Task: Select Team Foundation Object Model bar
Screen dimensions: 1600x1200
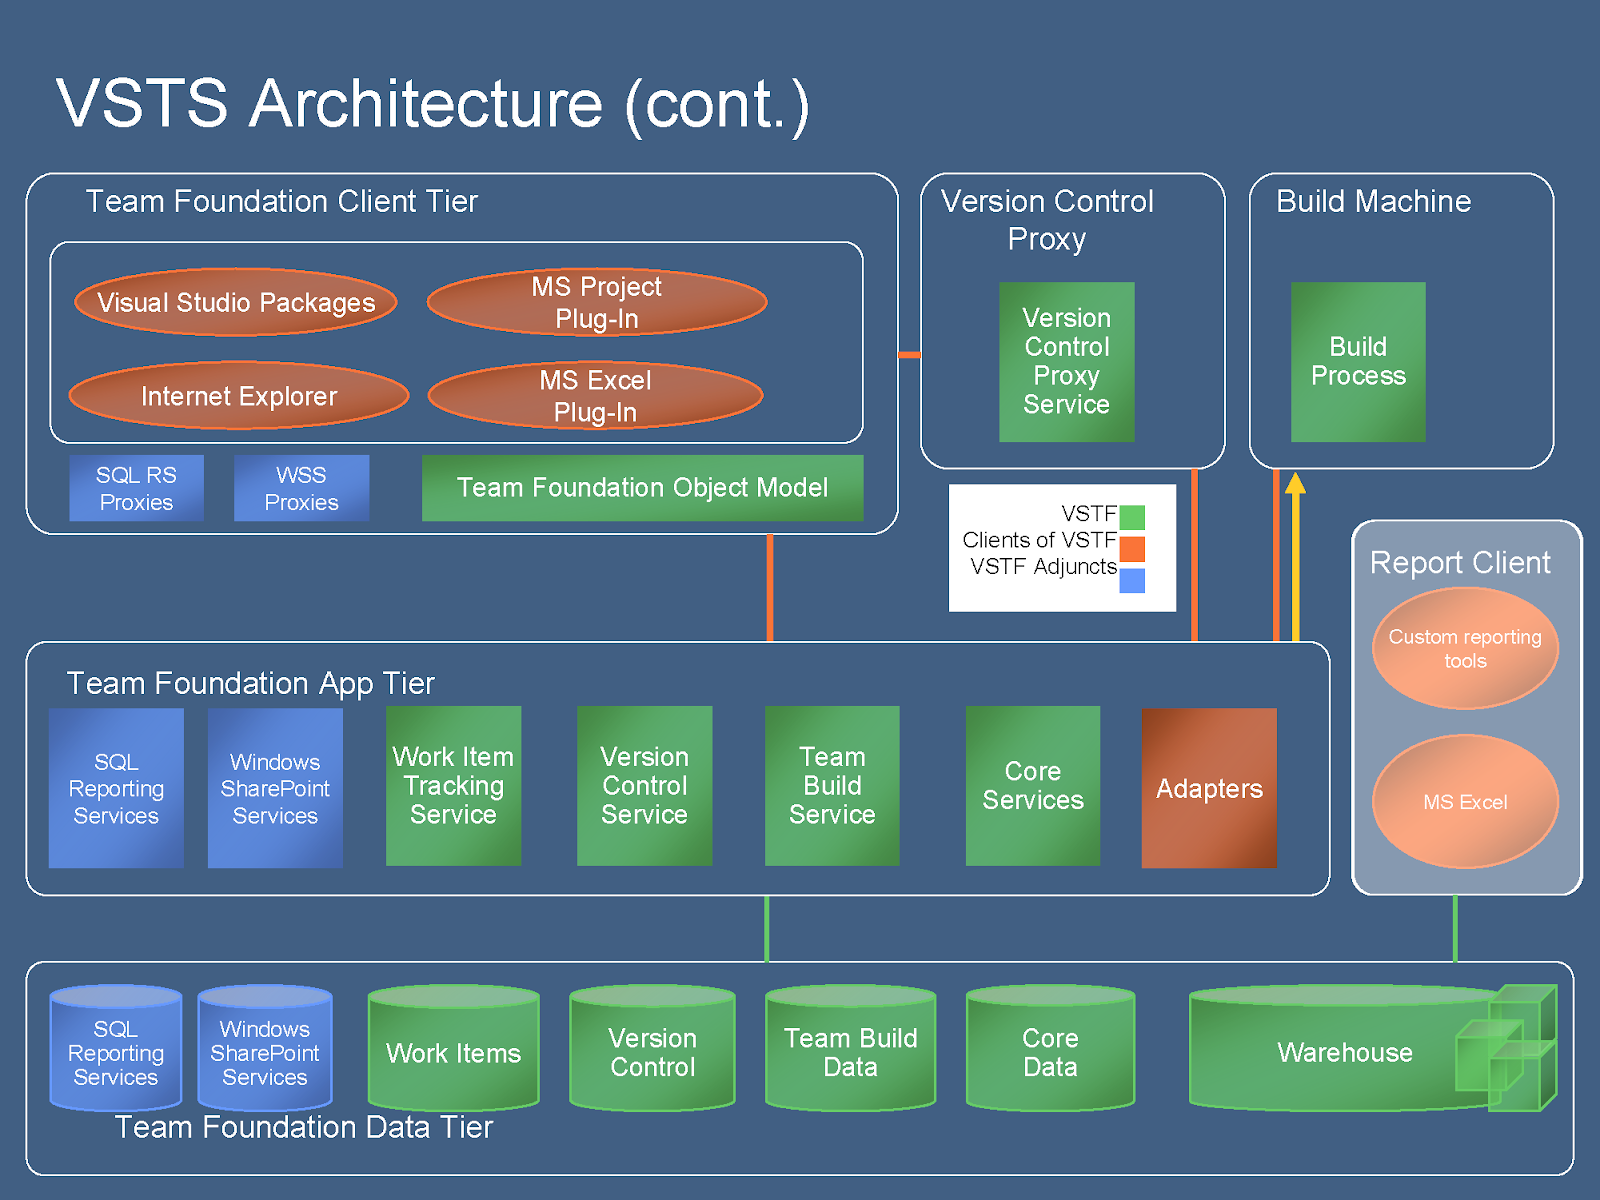Action: coord(642,488)
